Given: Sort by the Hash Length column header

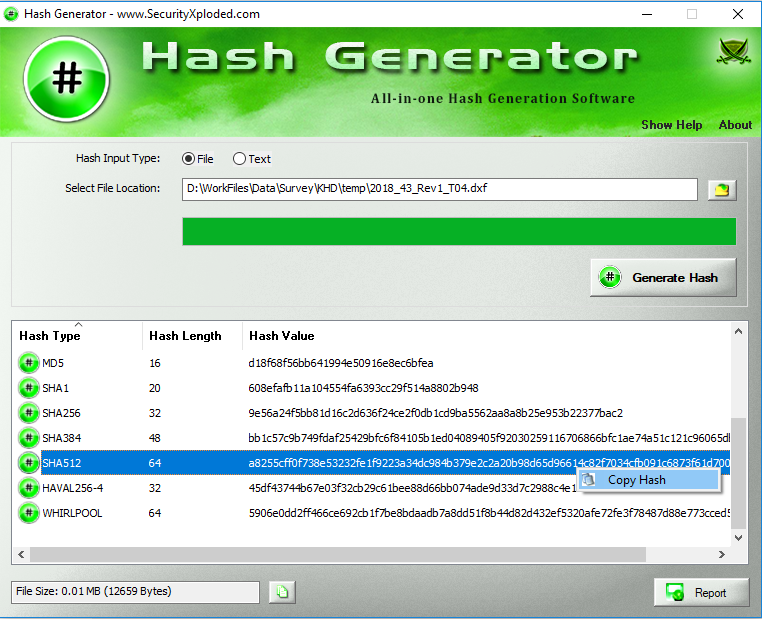Looking at the screenshot, I should pos(192,336).
